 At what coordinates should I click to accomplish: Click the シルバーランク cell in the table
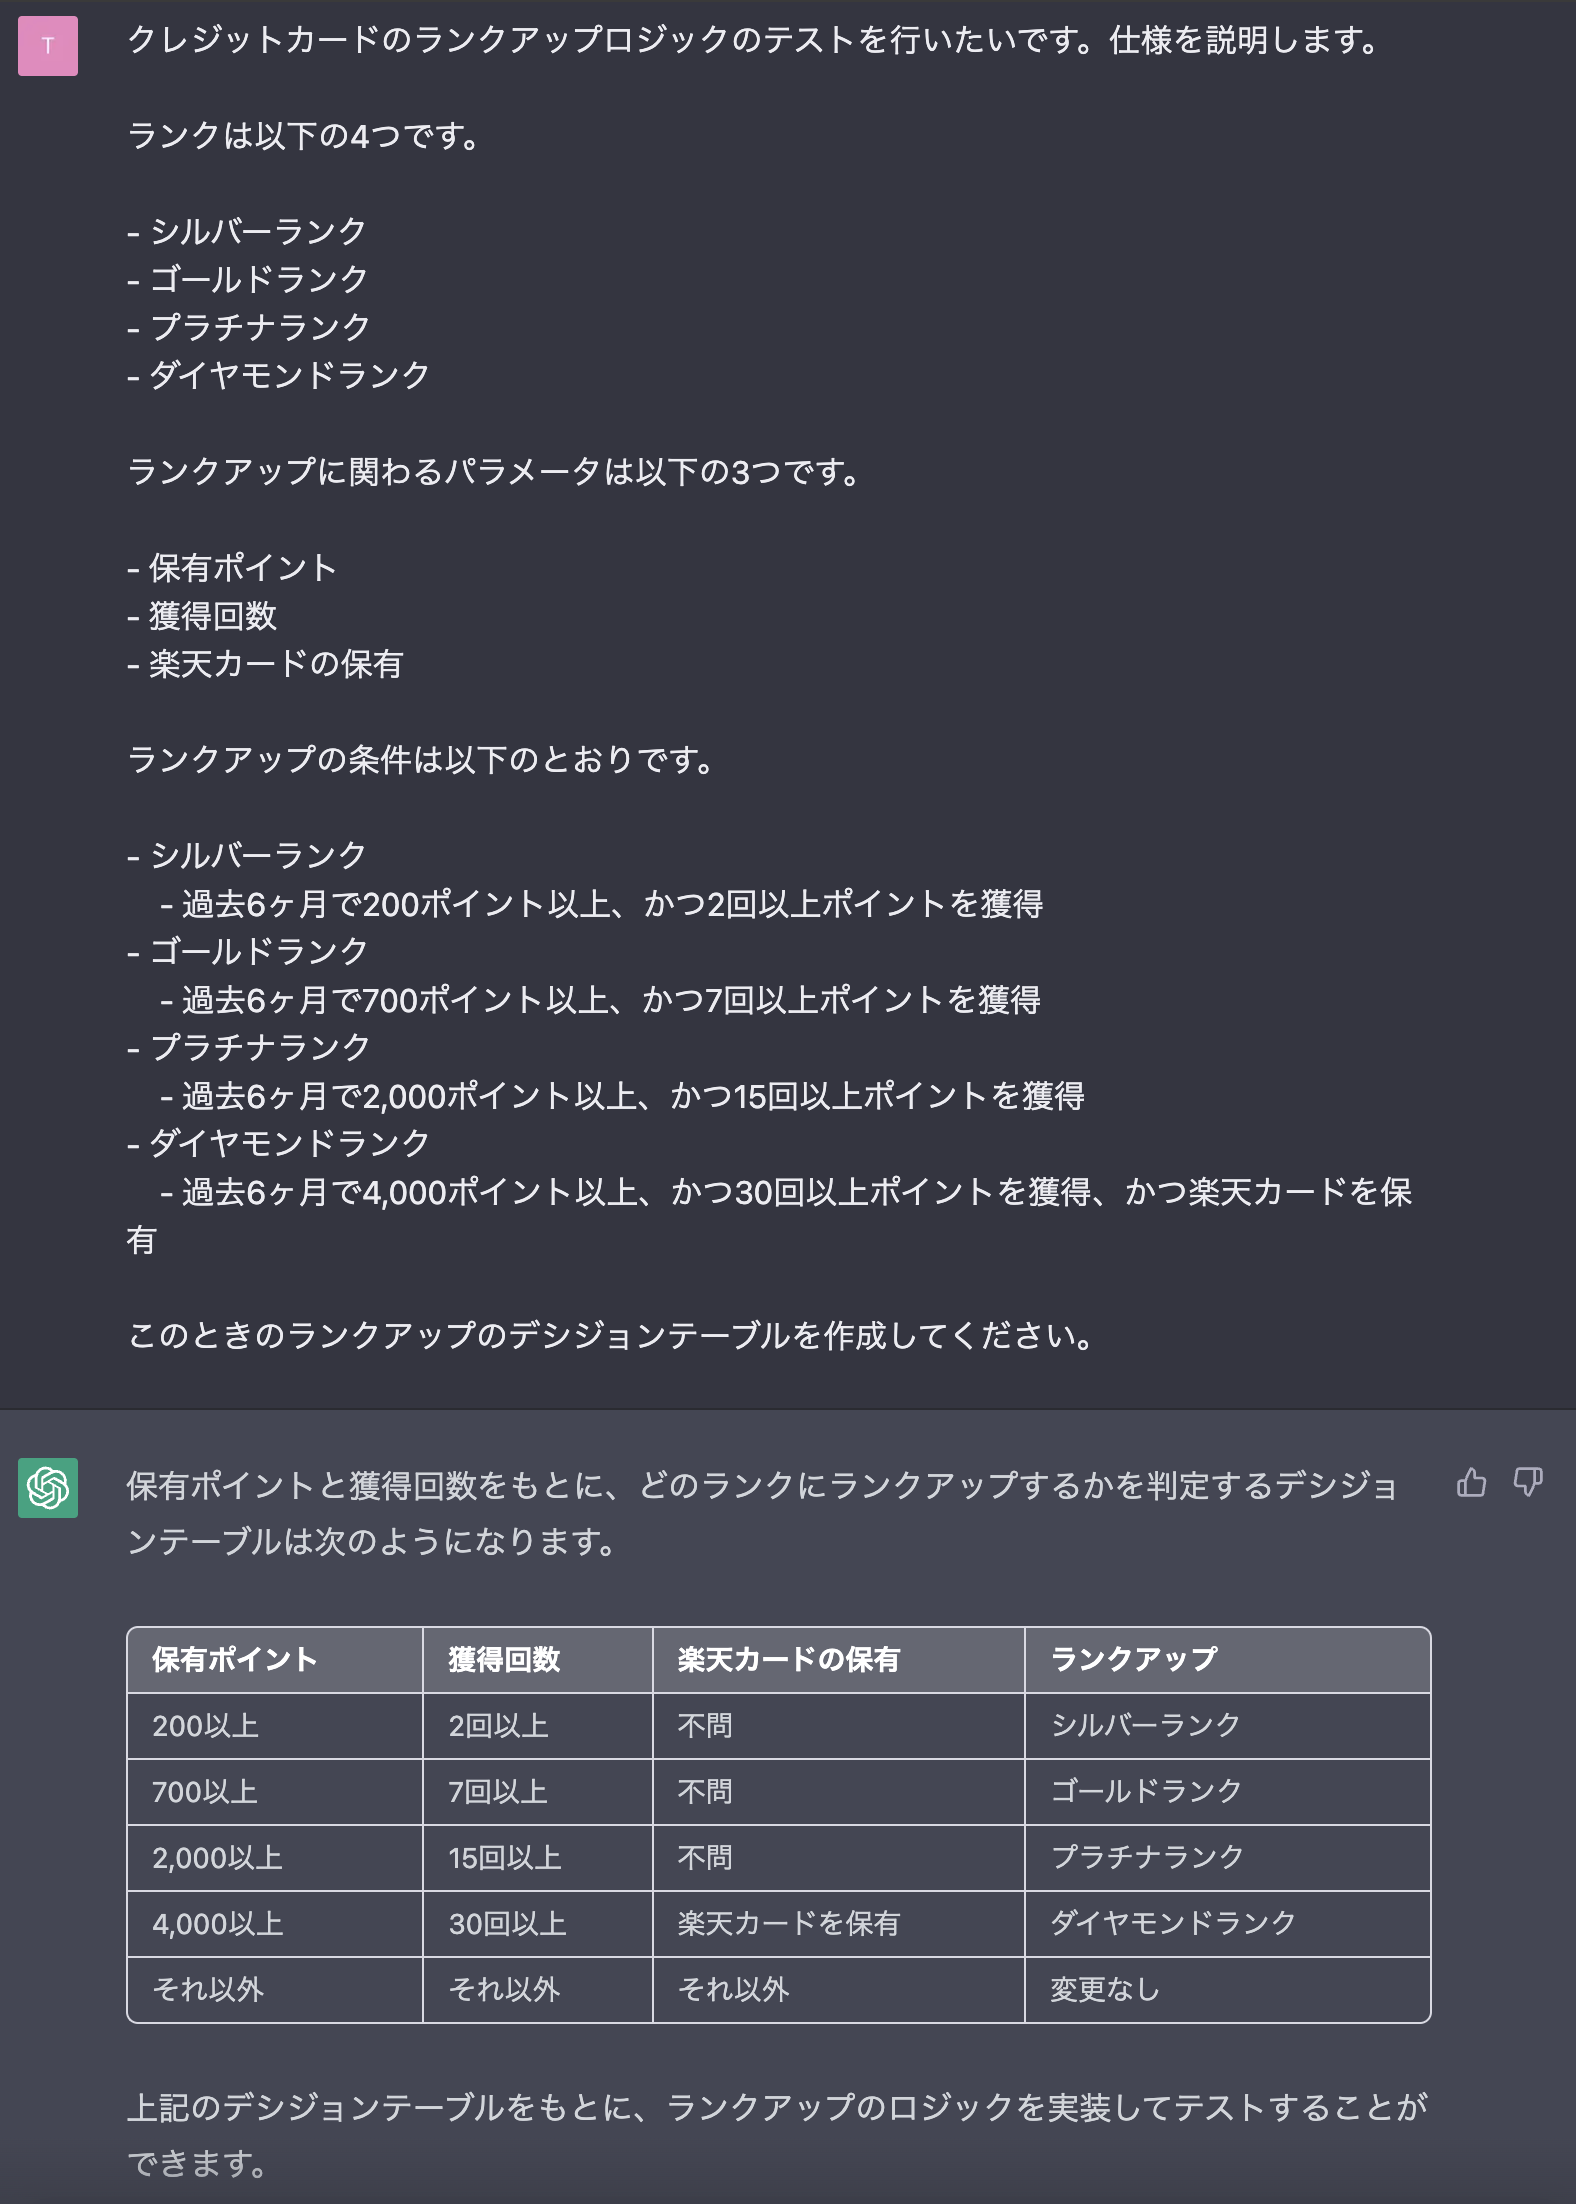pyautogui.click(x=1146, y=1725)
